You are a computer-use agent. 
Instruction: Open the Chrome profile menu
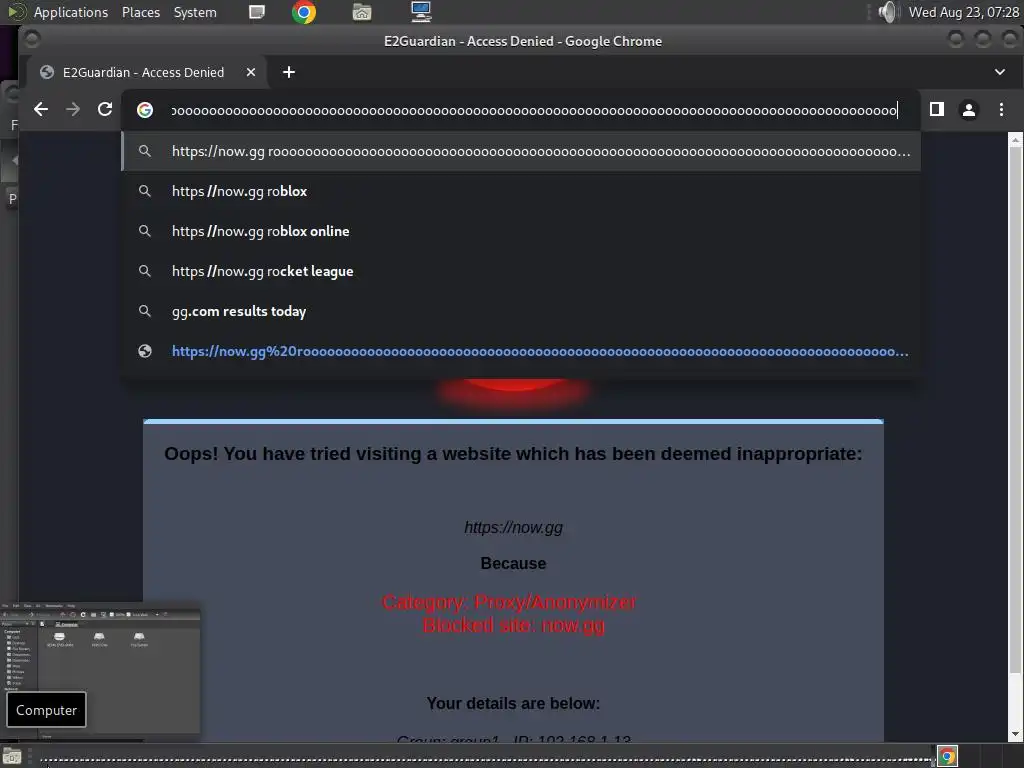pyautogui.click(x=968, y=110)
